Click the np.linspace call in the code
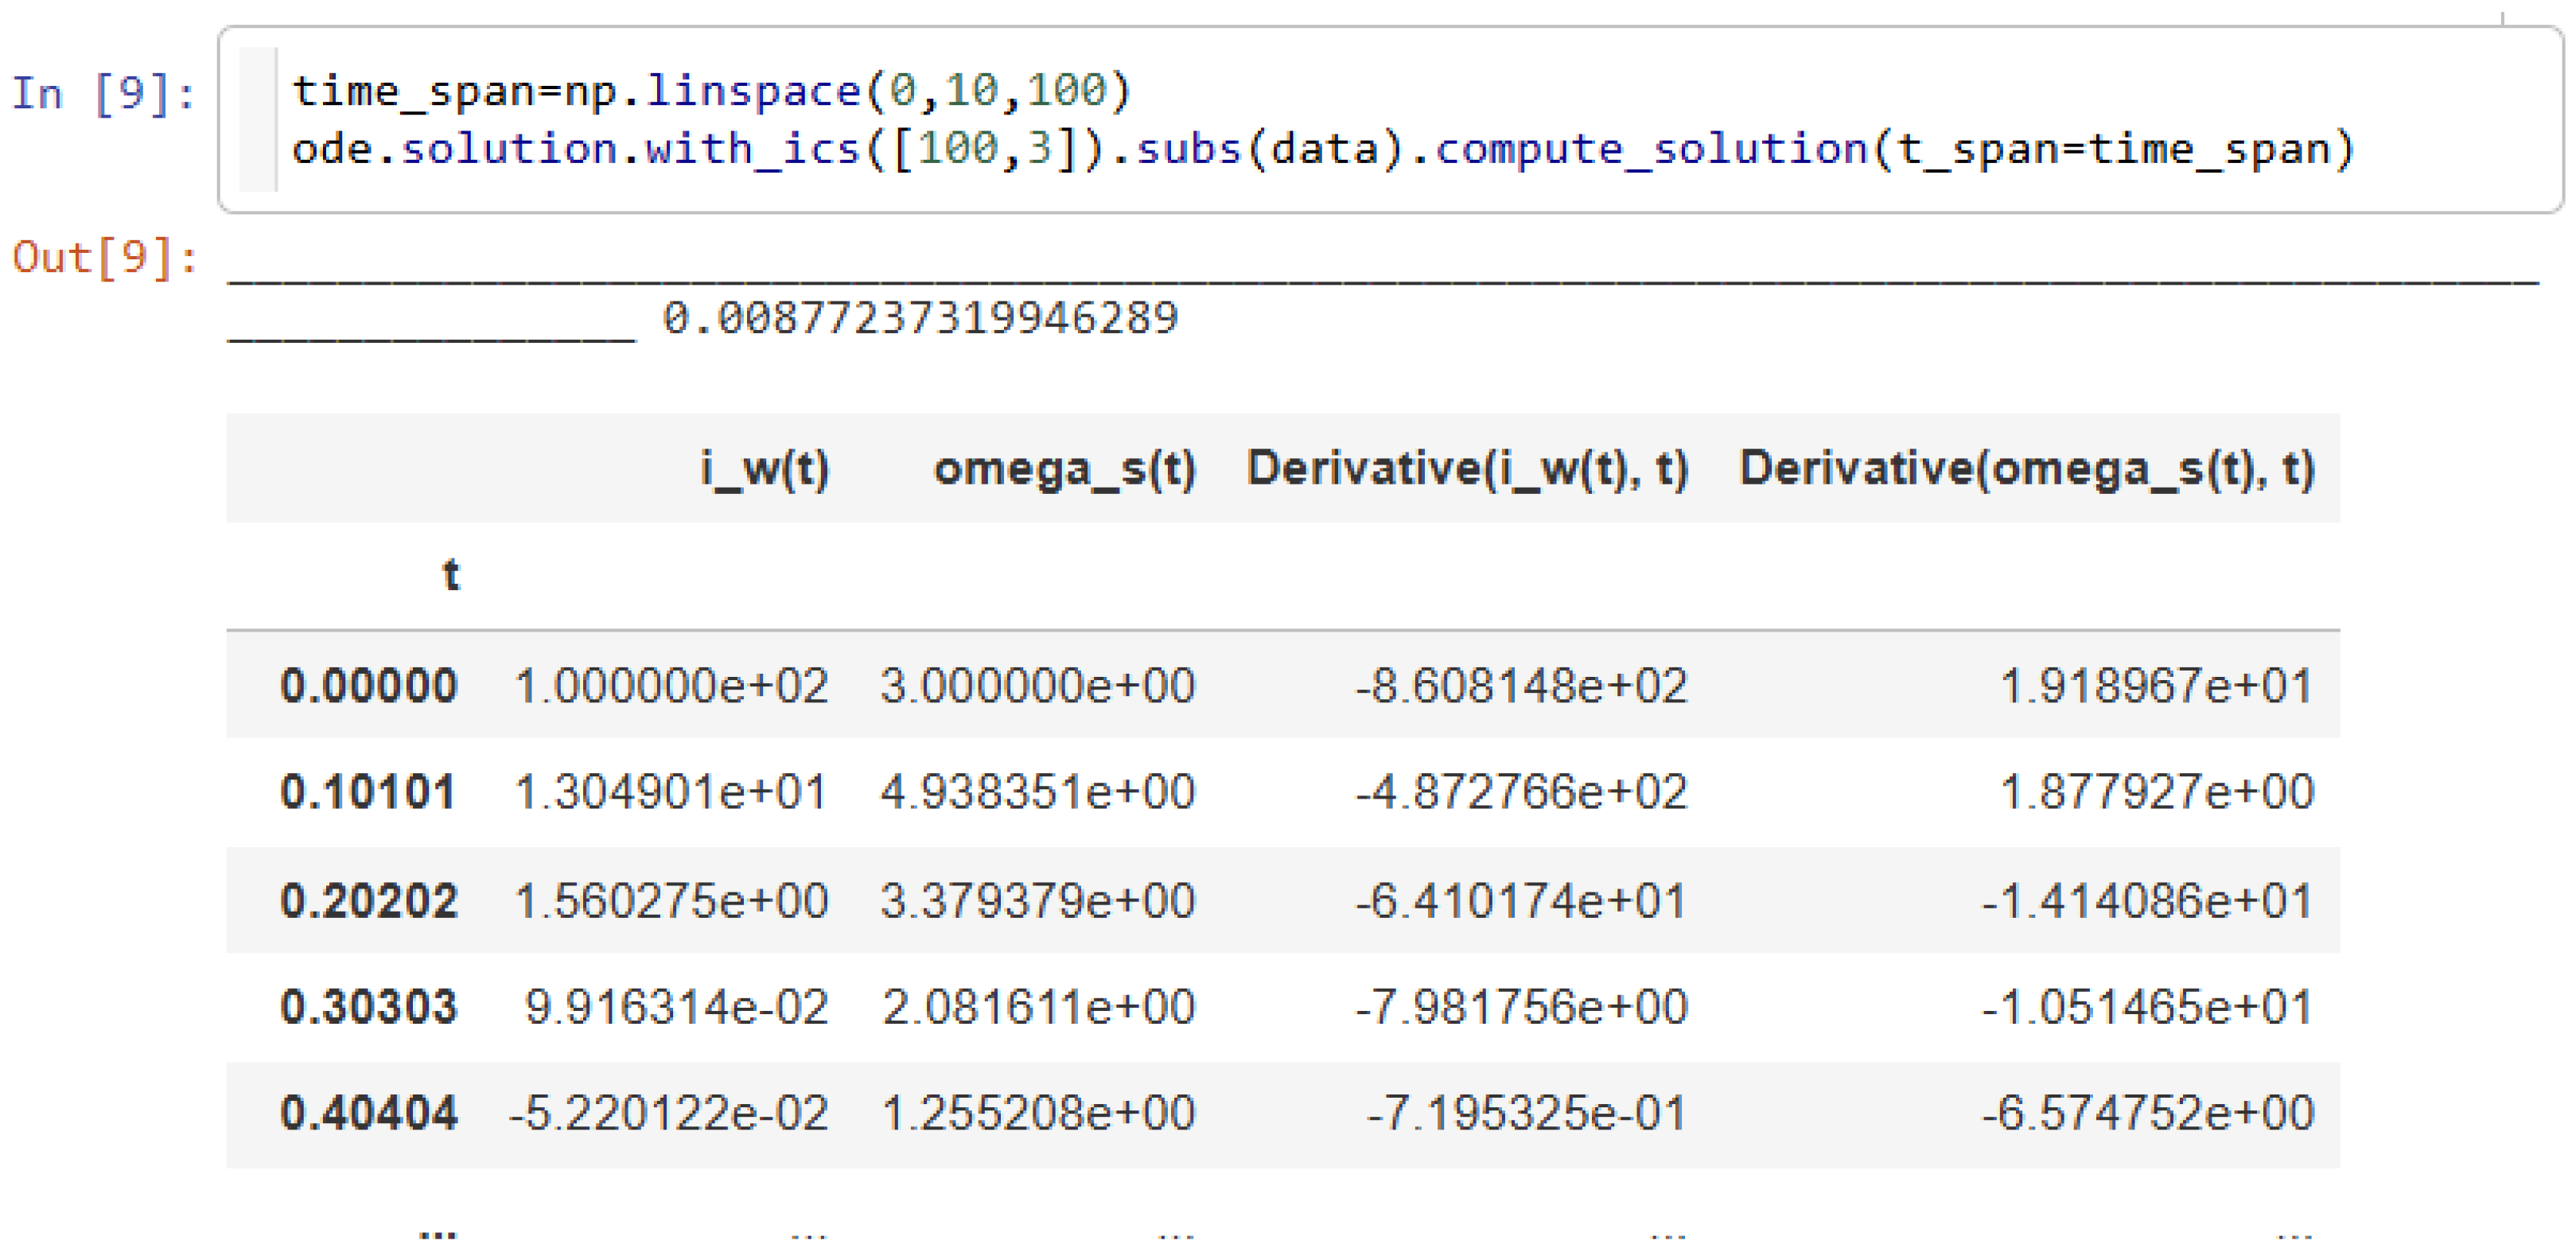The image size is (2576, 1252). pyautogui.click(x=711, y=91)
